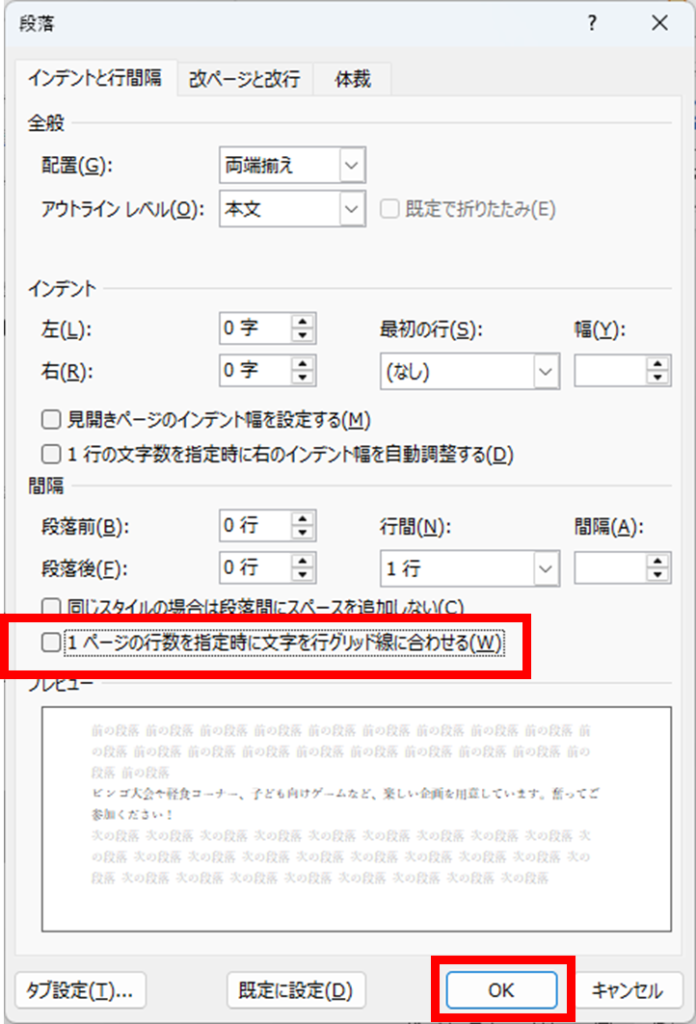Increase 幅 indent width spinner value
The image size is (696, 1024).
[658, 365]
